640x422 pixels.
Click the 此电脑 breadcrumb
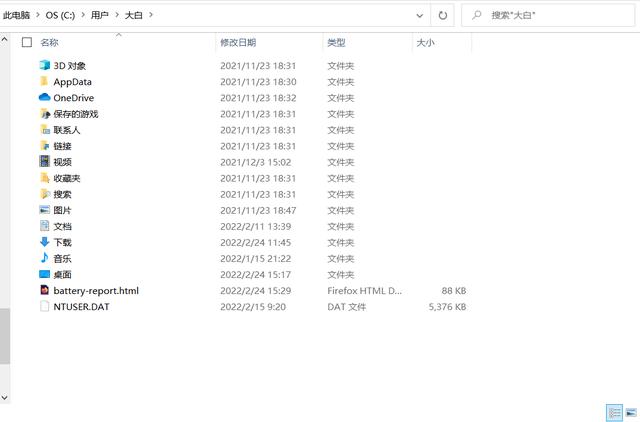coord(16,15)
